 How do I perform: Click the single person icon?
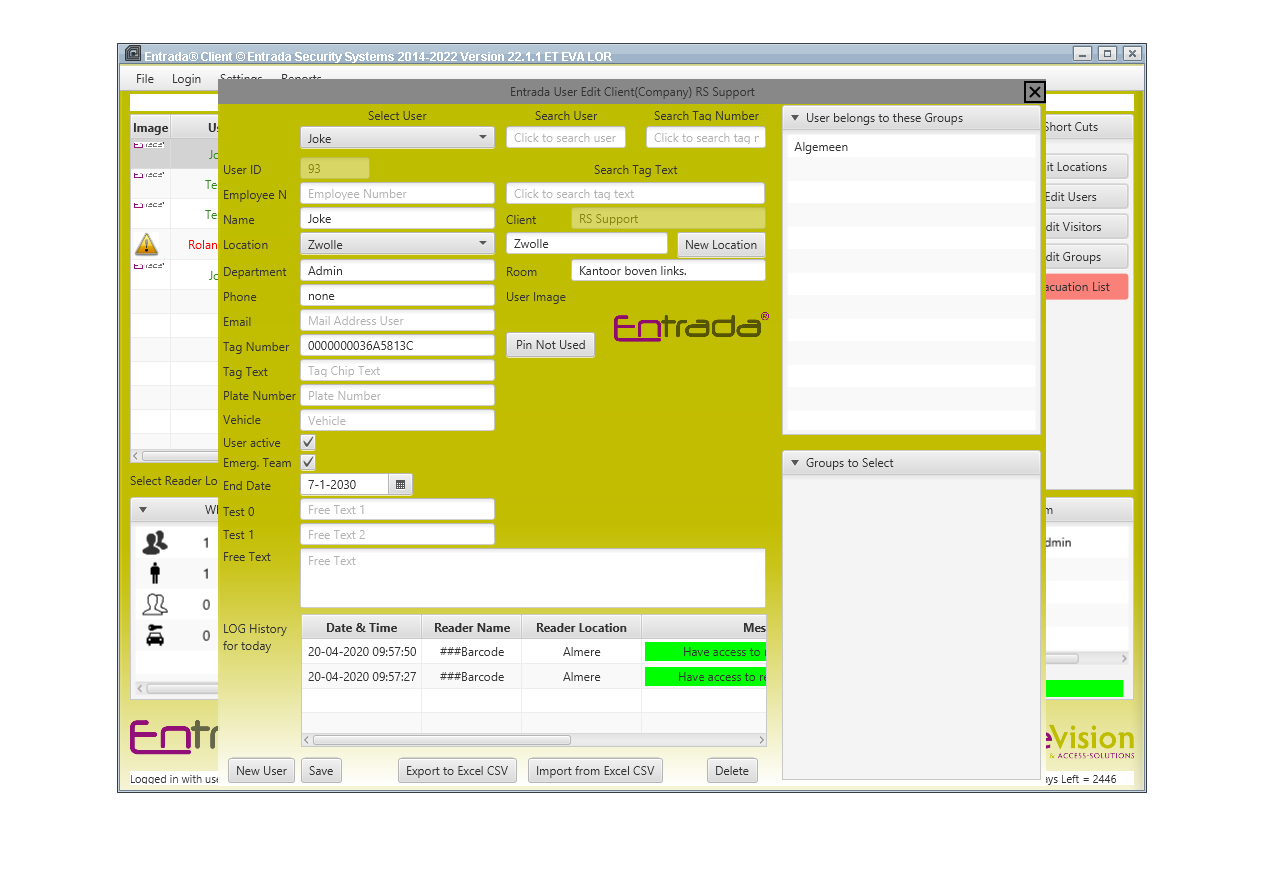[x=155, y=573]
